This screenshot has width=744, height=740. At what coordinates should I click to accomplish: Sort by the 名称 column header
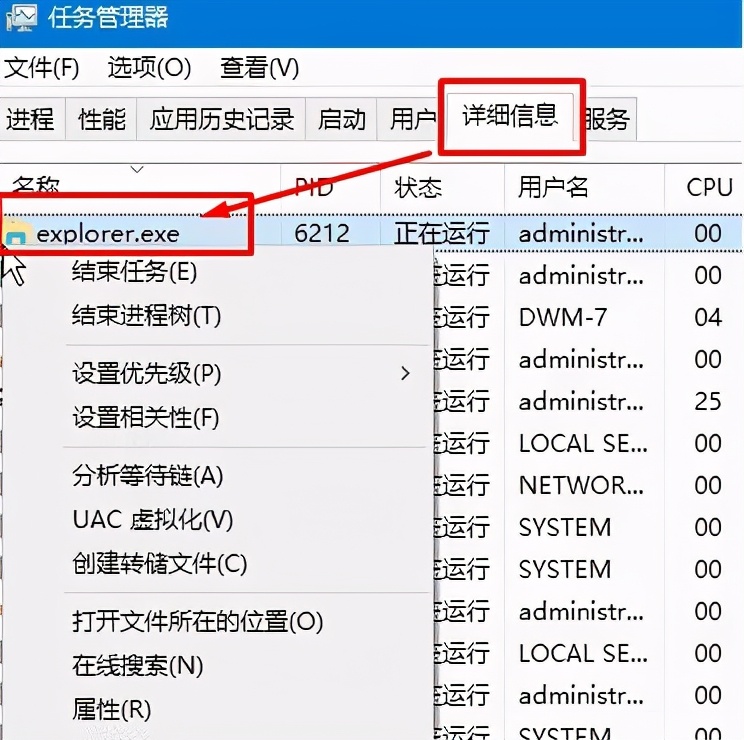tap(140, 187)
